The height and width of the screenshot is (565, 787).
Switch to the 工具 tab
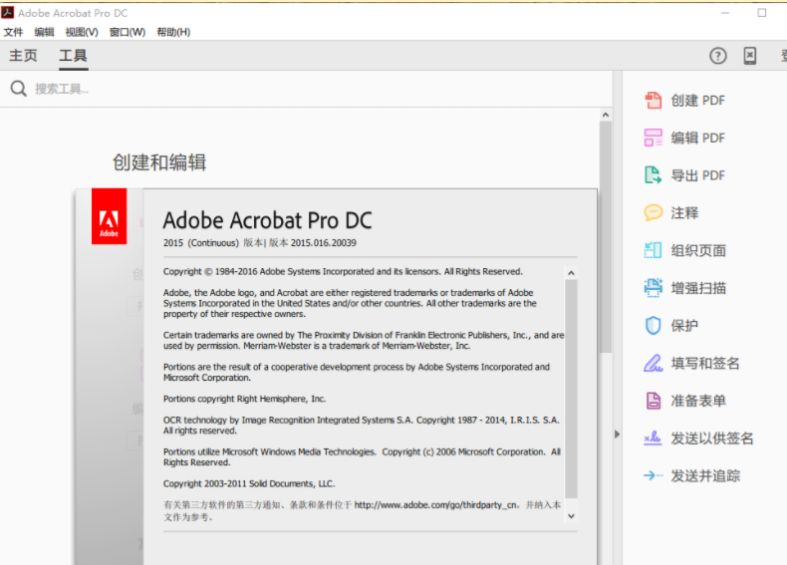click(73, 55)
